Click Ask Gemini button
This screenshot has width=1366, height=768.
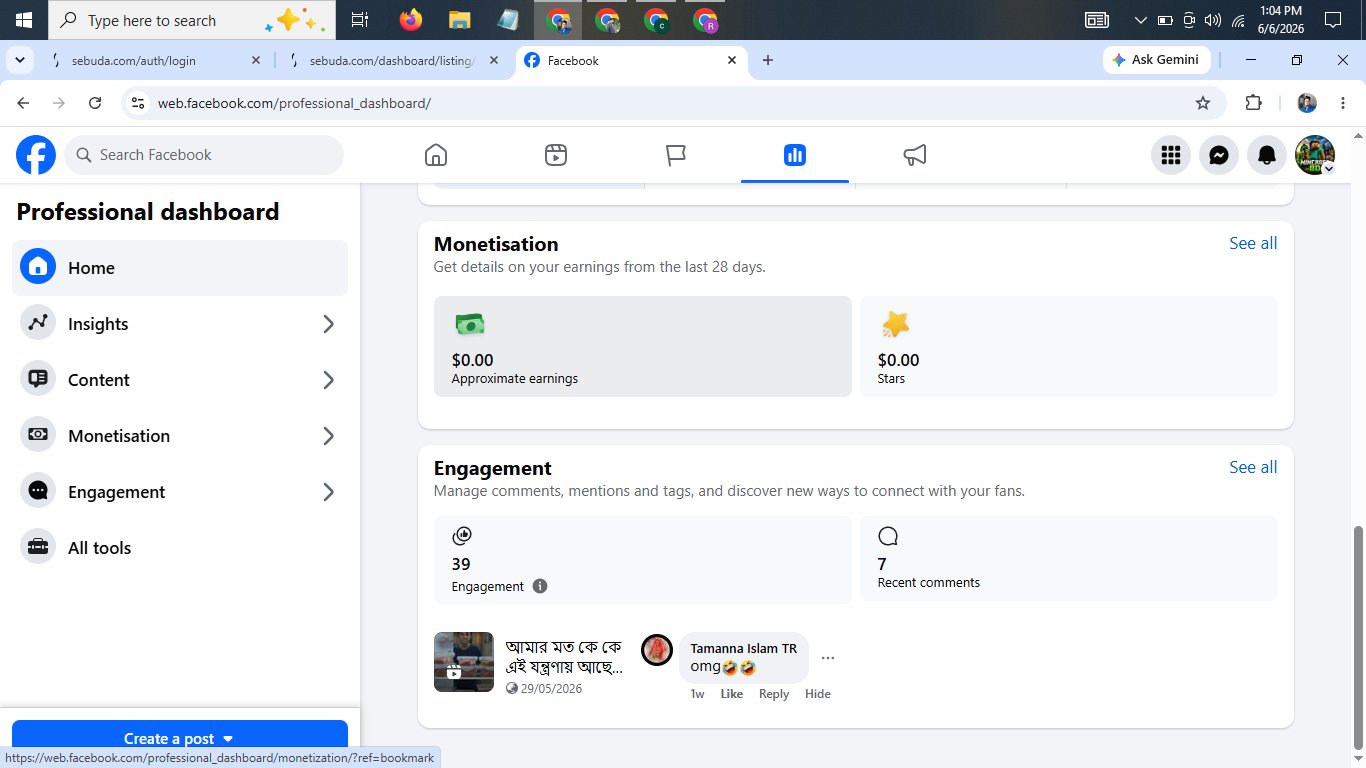(1156, 60)
